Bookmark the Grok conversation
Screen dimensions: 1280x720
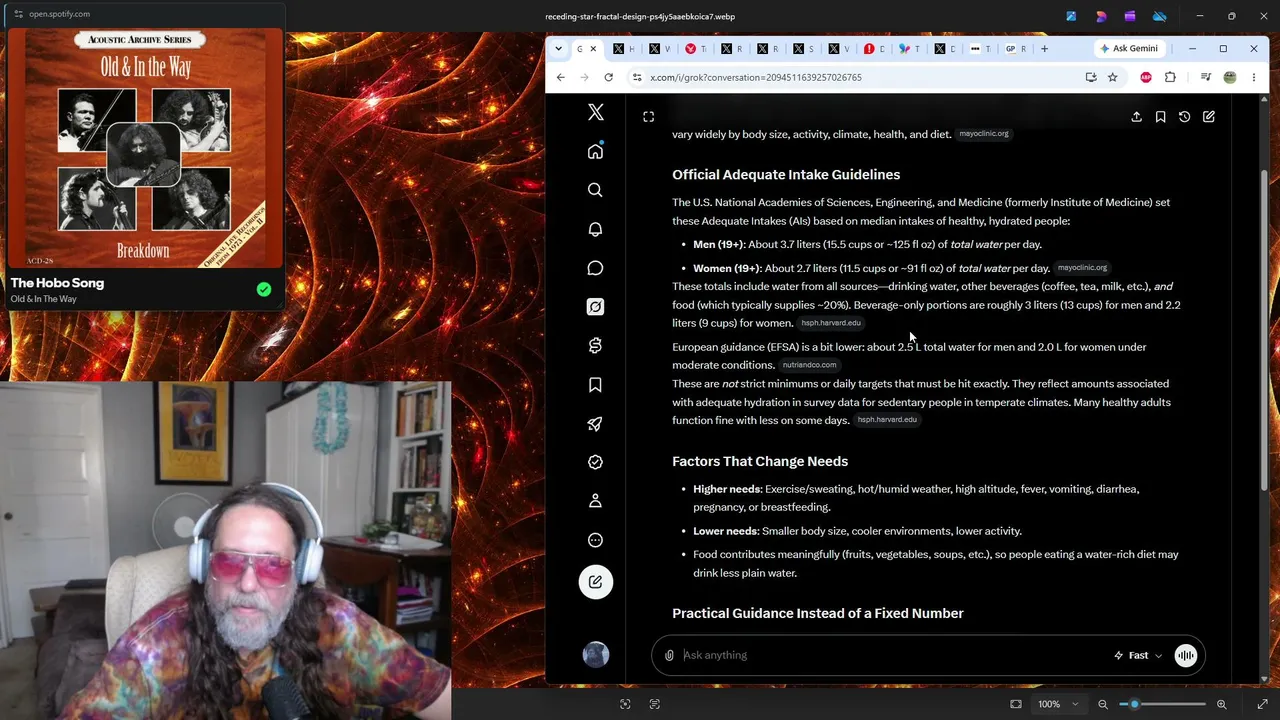(x=1160, y=117)
